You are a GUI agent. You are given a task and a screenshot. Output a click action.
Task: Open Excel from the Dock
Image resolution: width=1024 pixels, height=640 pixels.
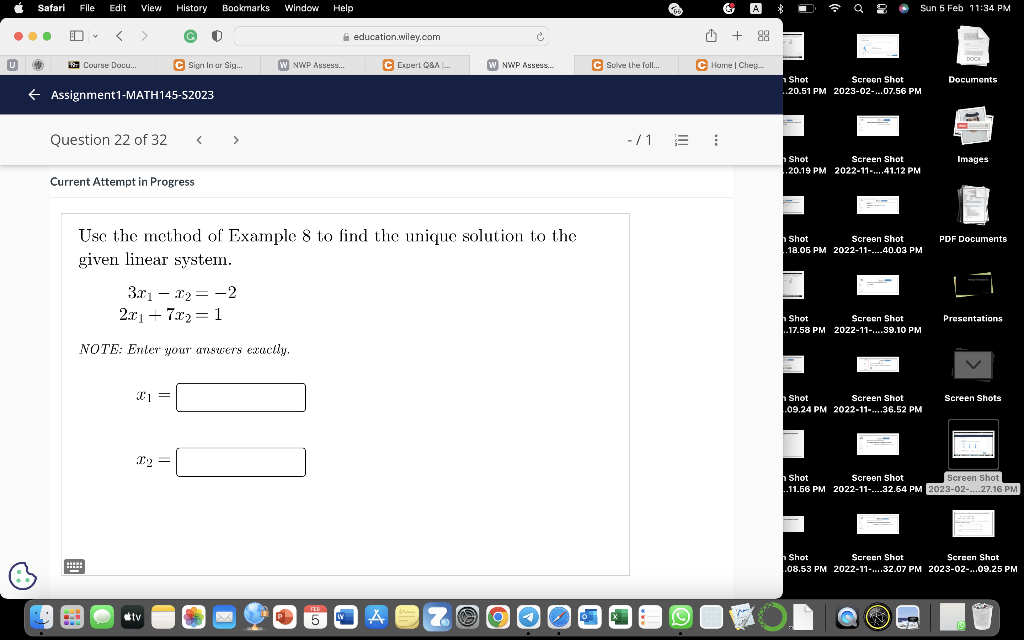pos(618,618)
